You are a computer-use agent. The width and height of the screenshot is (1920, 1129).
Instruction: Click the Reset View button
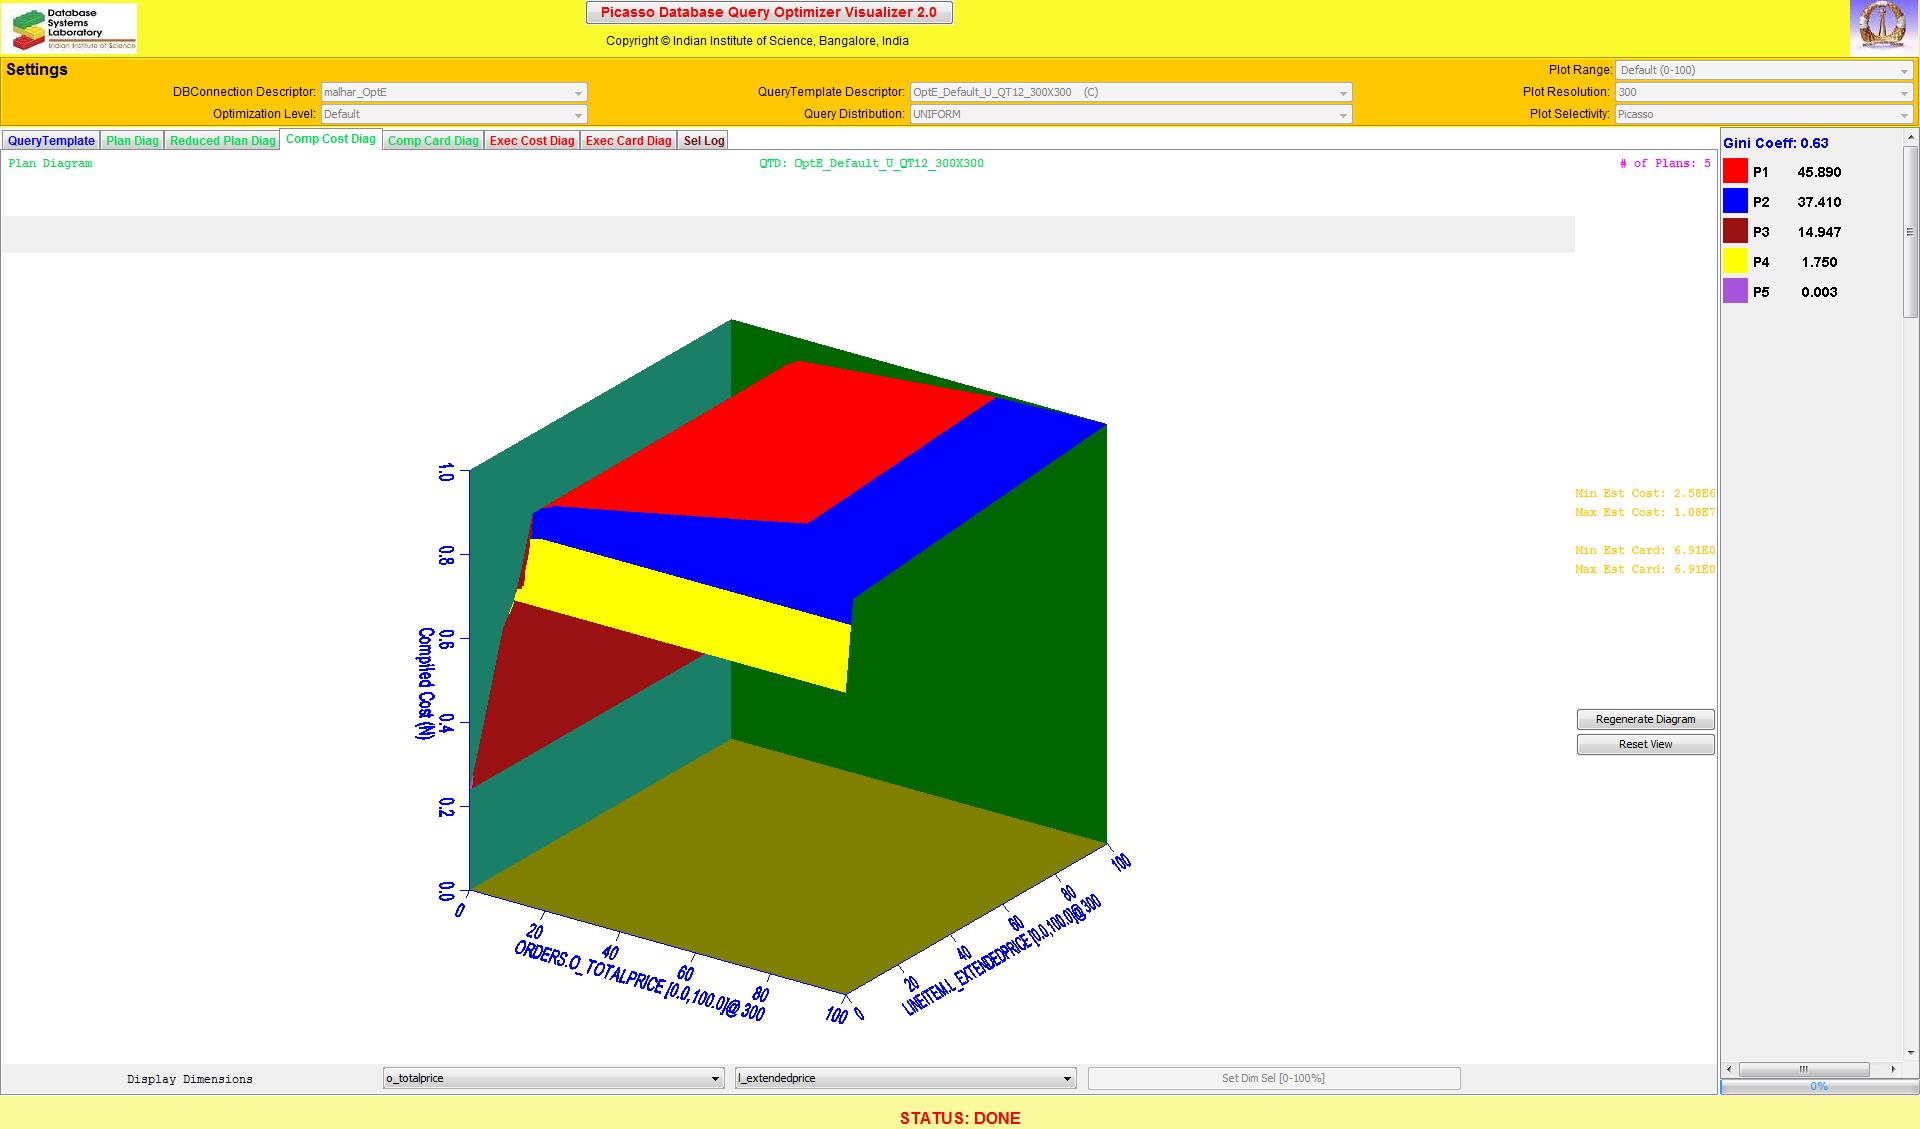1645,744
